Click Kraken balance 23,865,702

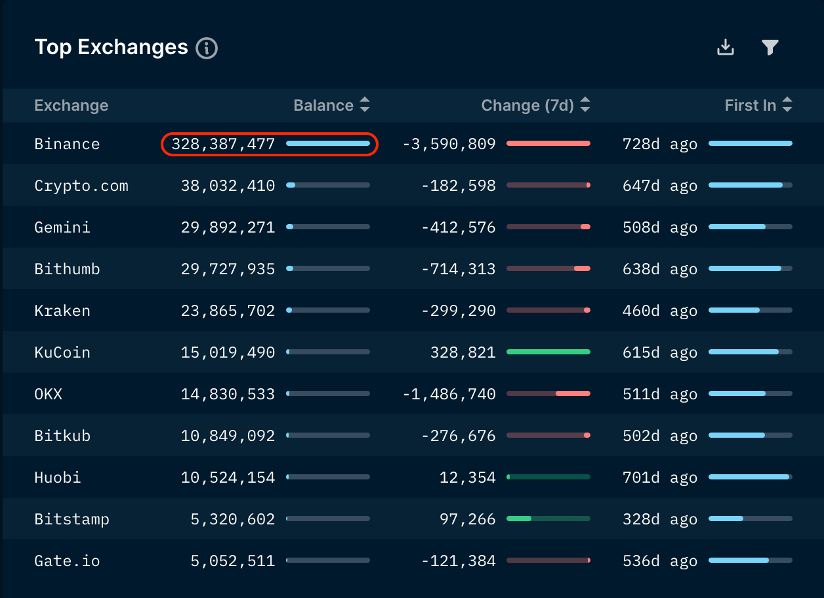[x=228, y=311]
